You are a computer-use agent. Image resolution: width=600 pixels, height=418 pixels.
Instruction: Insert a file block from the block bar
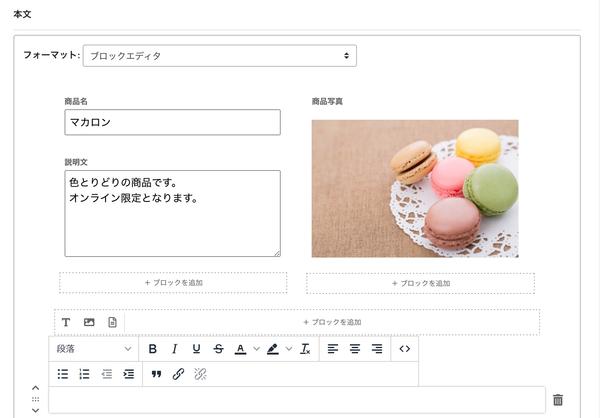pos(112,322)
